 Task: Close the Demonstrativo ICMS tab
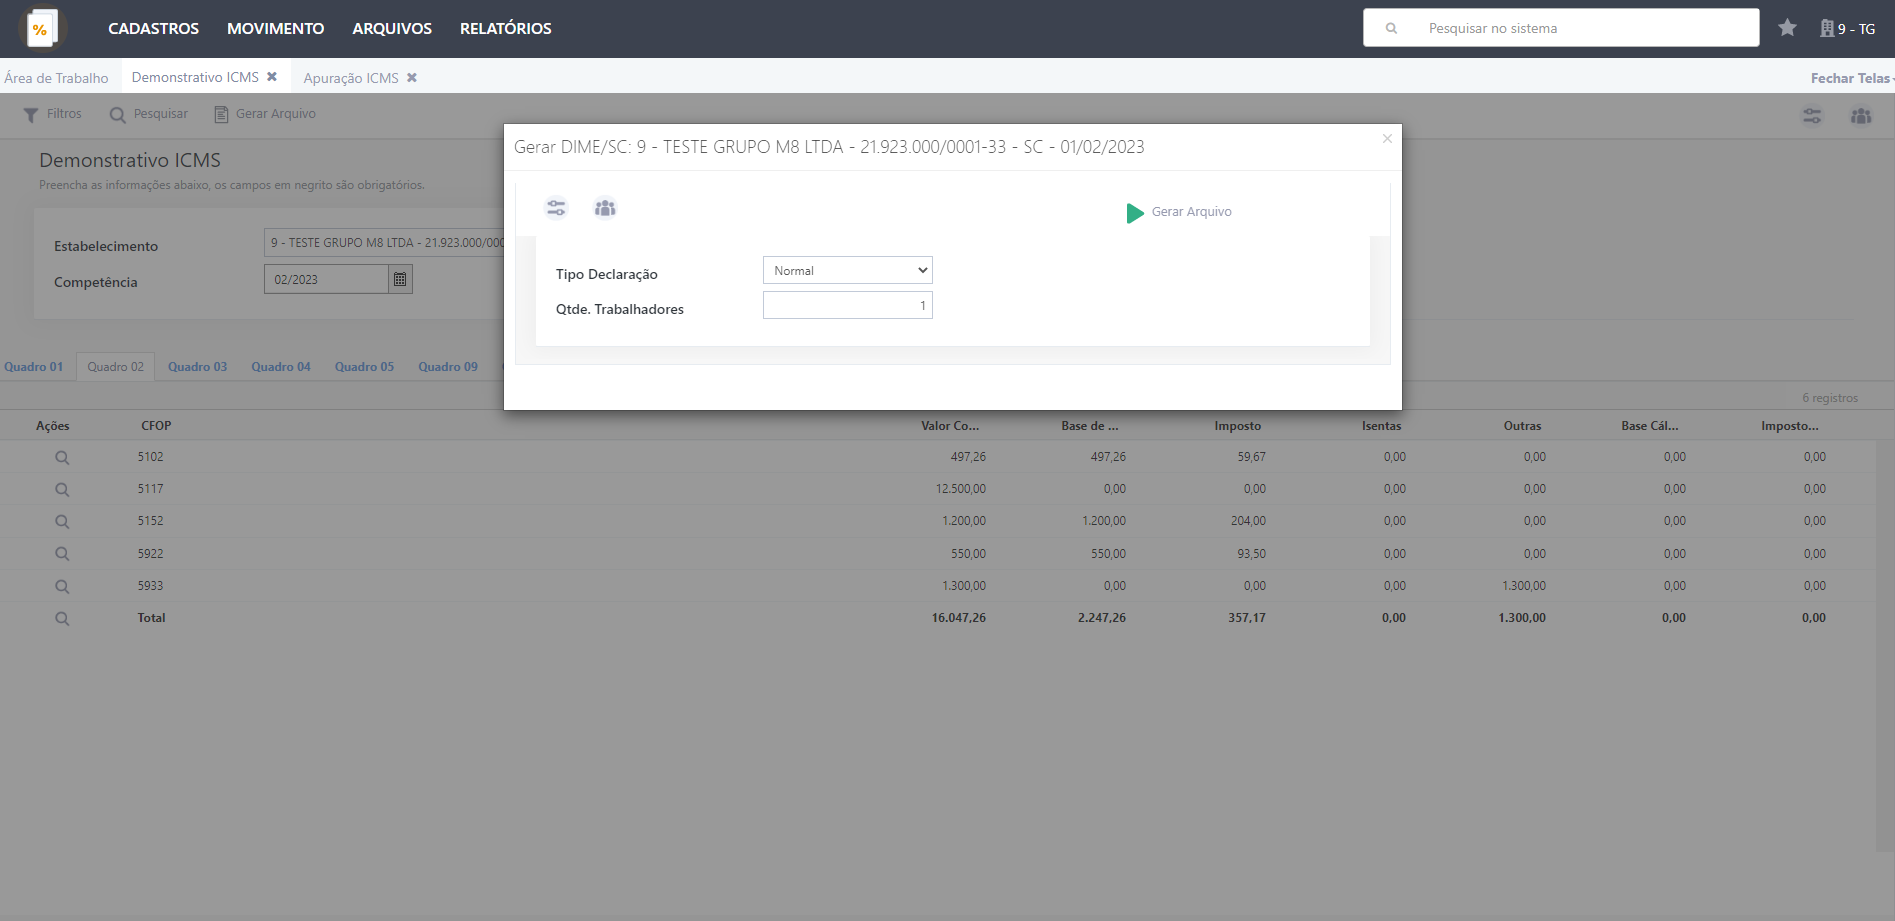[272, 77]
